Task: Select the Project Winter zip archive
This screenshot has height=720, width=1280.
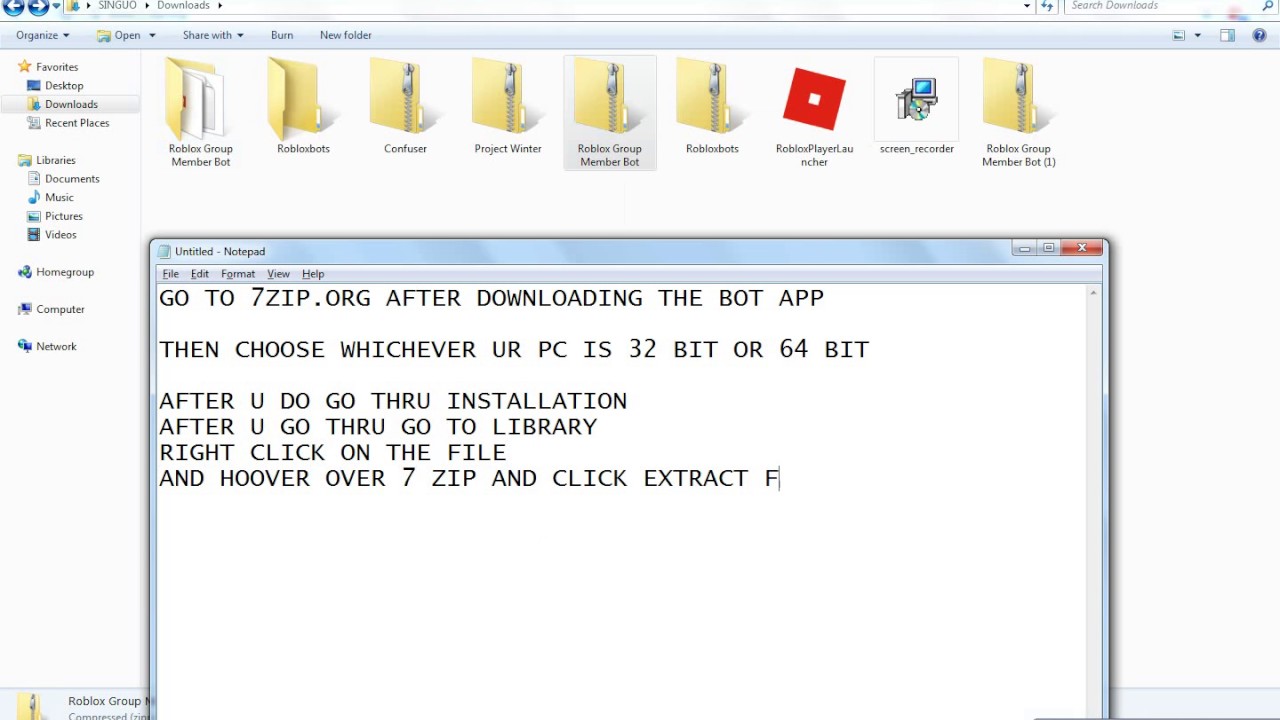Action: [508, 106]
